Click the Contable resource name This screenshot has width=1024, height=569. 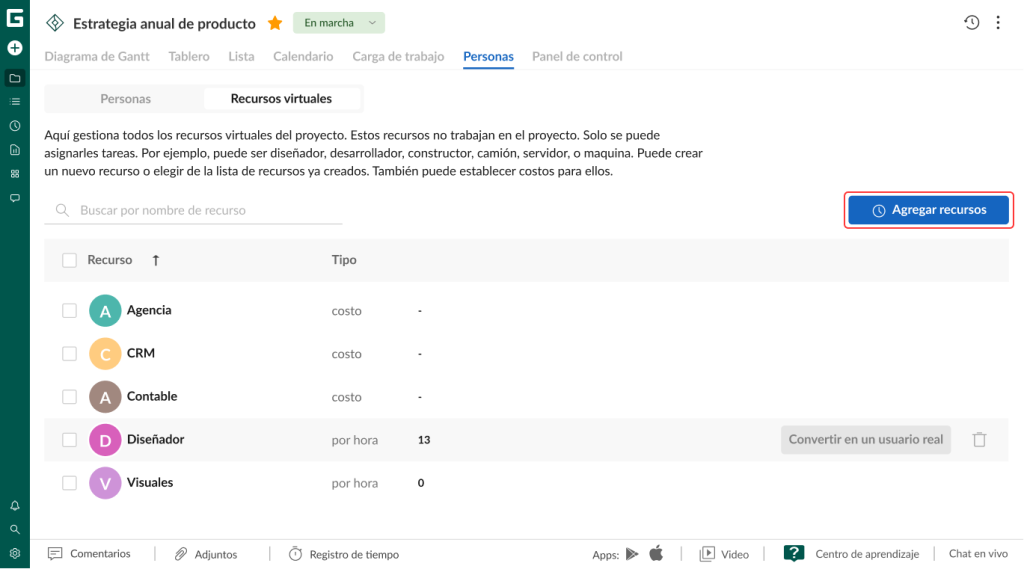tap(152, 397)
